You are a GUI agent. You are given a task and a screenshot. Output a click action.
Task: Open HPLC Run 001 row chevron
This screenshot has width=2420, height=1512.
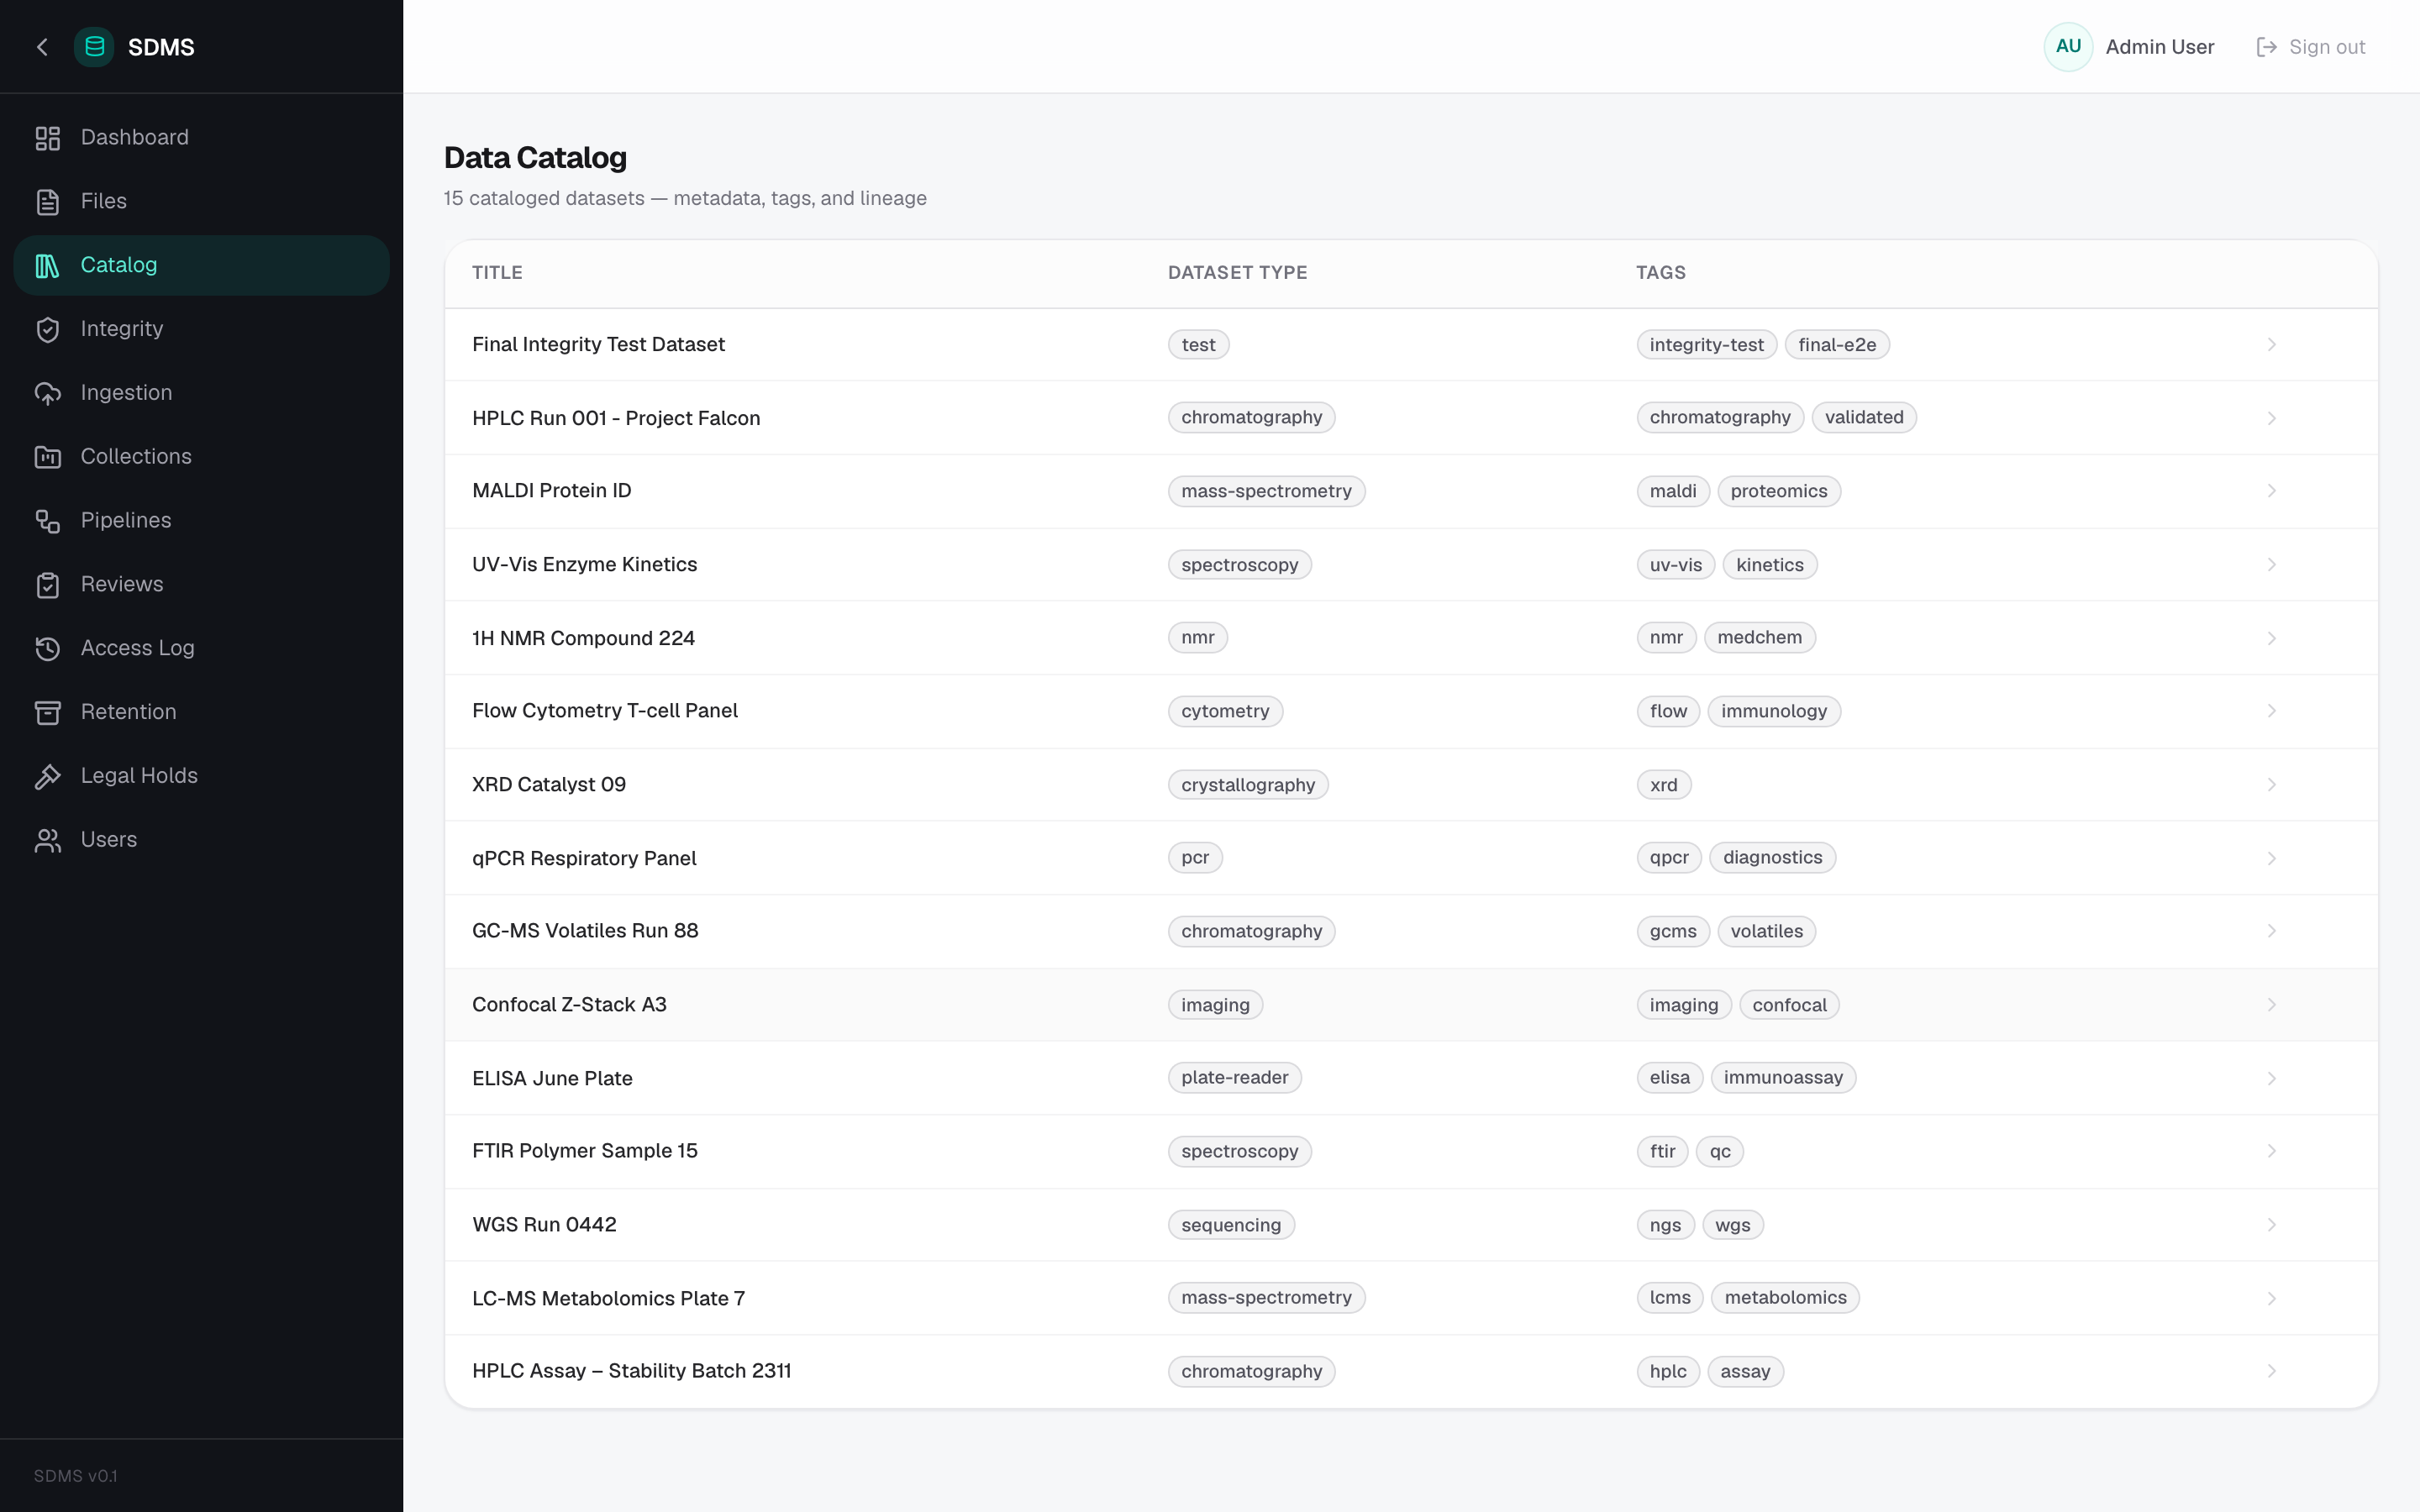pos(2271,418)
